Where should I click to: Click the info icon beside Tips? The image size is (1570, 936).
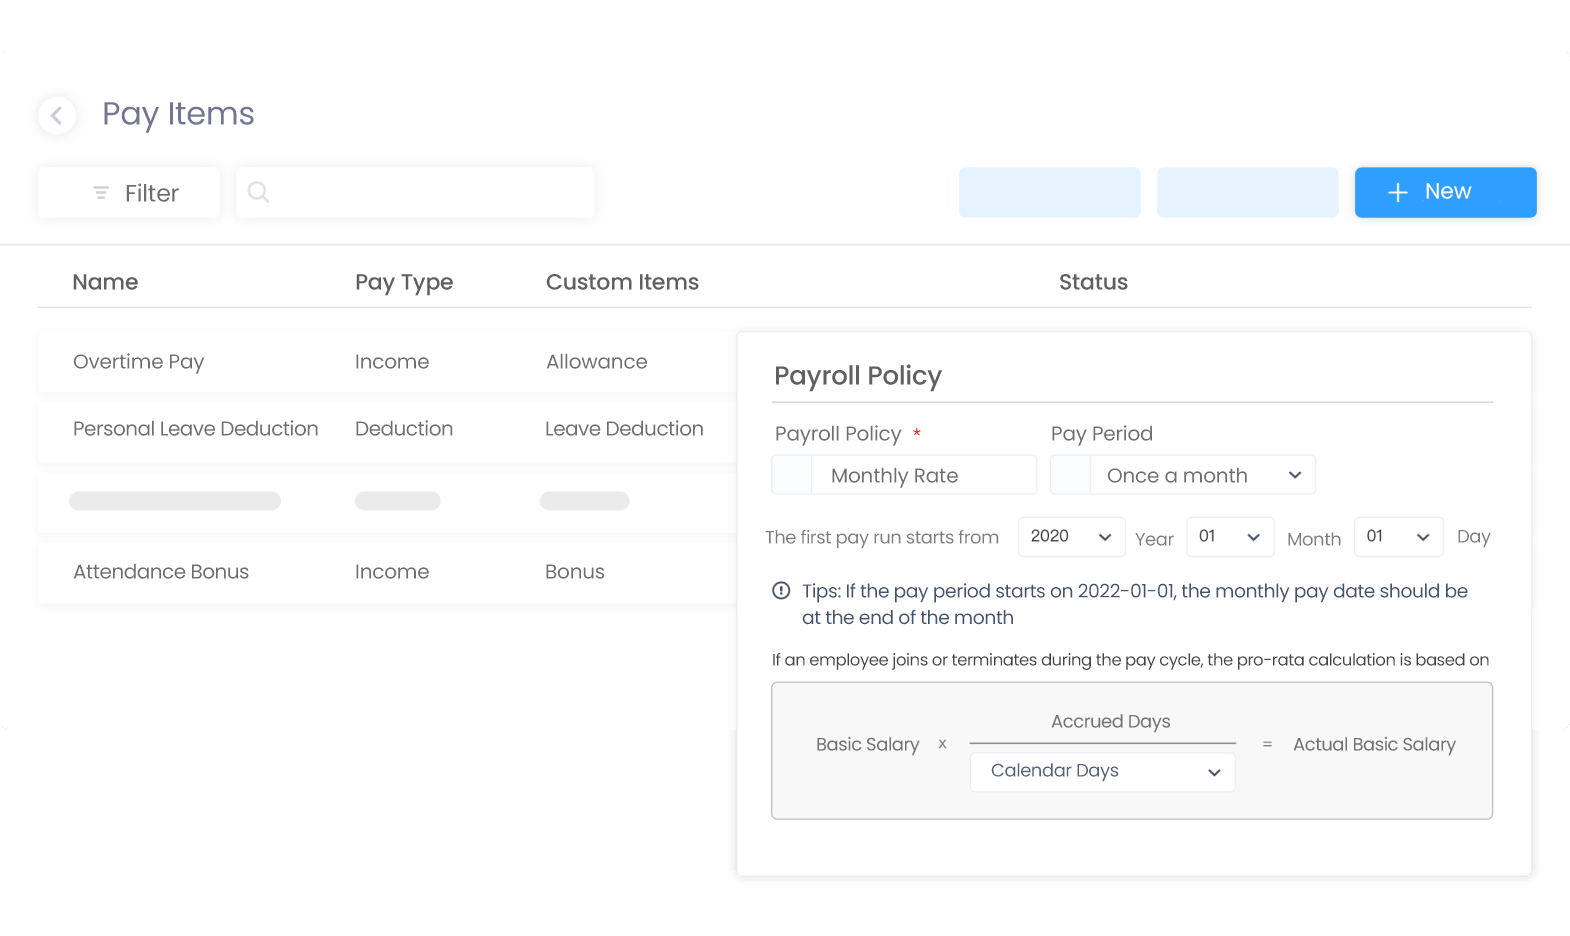point(782,591)
